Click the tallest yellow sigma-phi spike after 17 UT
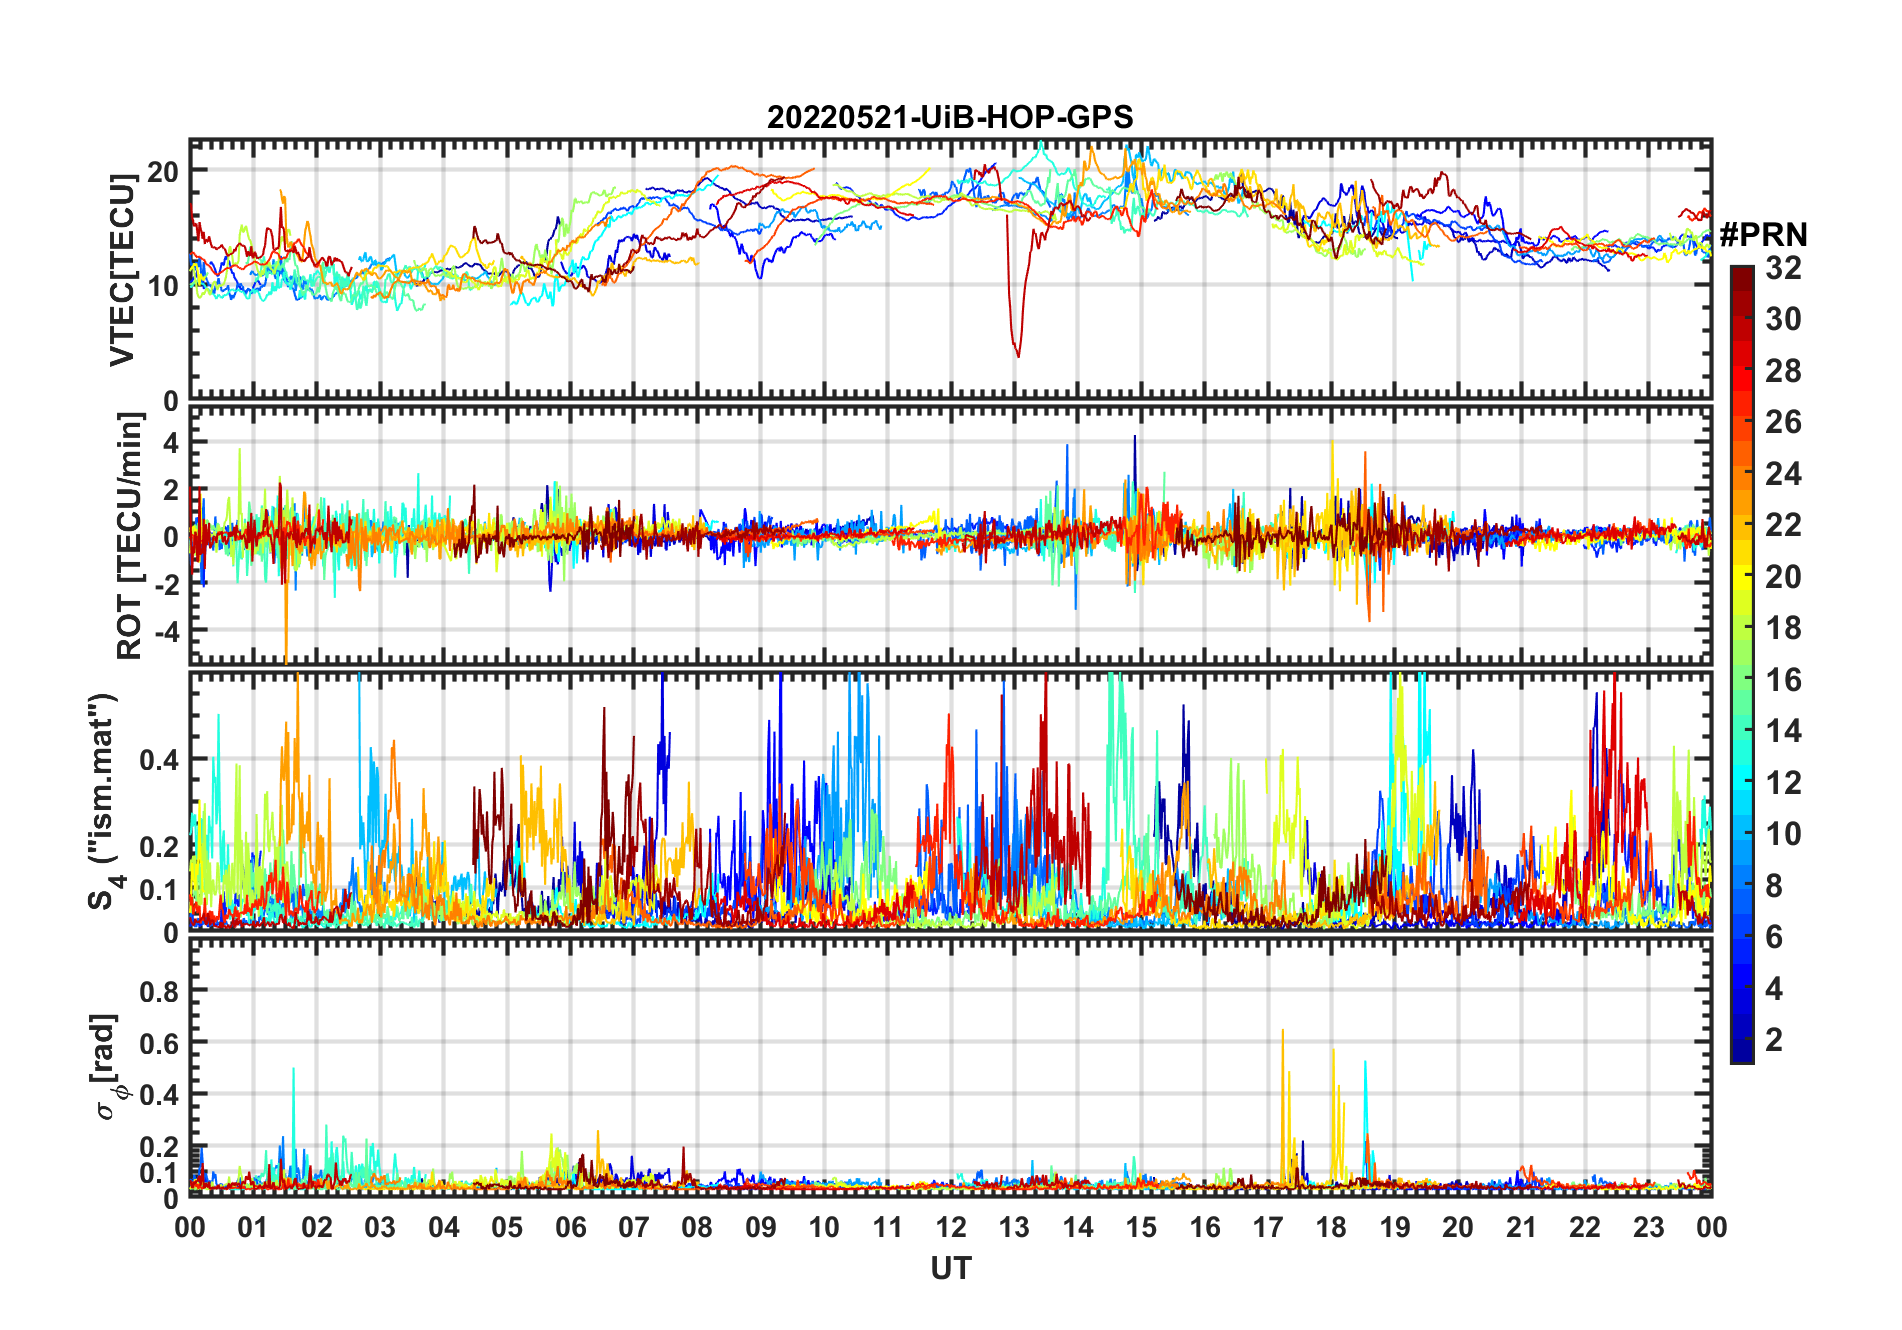The height and width of the screenshot is (1330, 1902). [x=1282, y=1032]
